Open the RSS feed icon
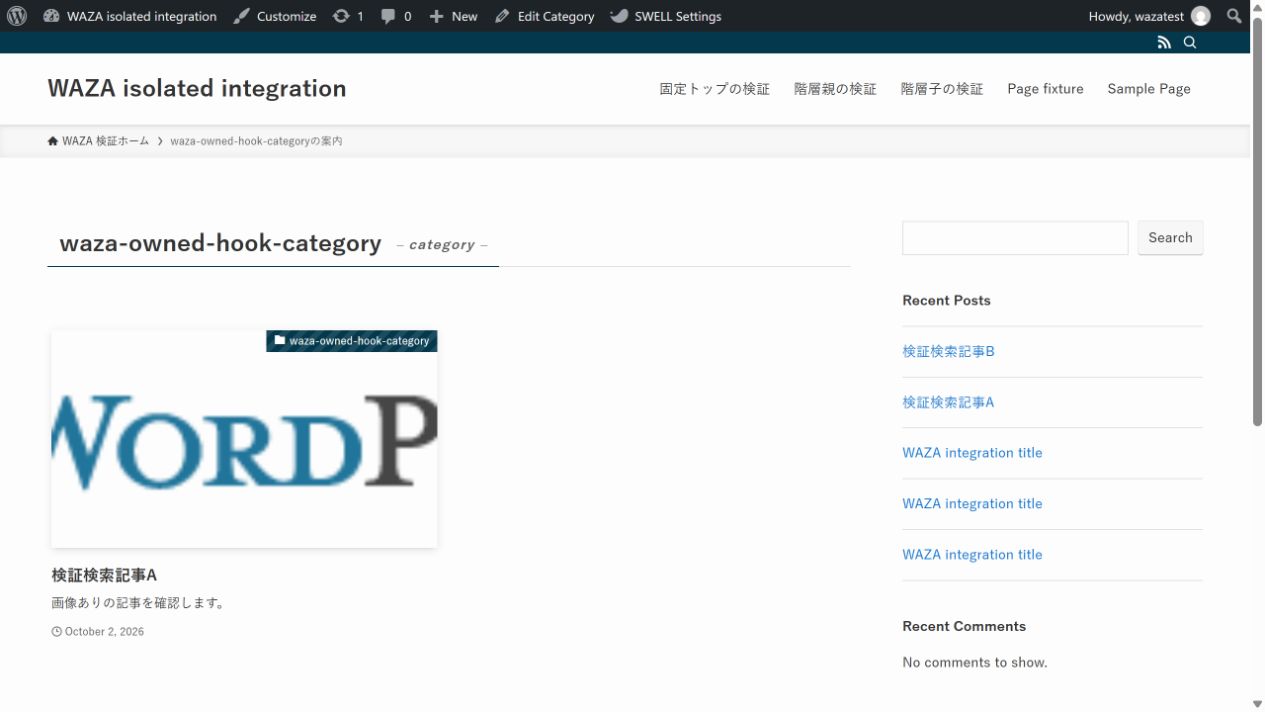1265x712 pixels. [x=1164, y=42]
